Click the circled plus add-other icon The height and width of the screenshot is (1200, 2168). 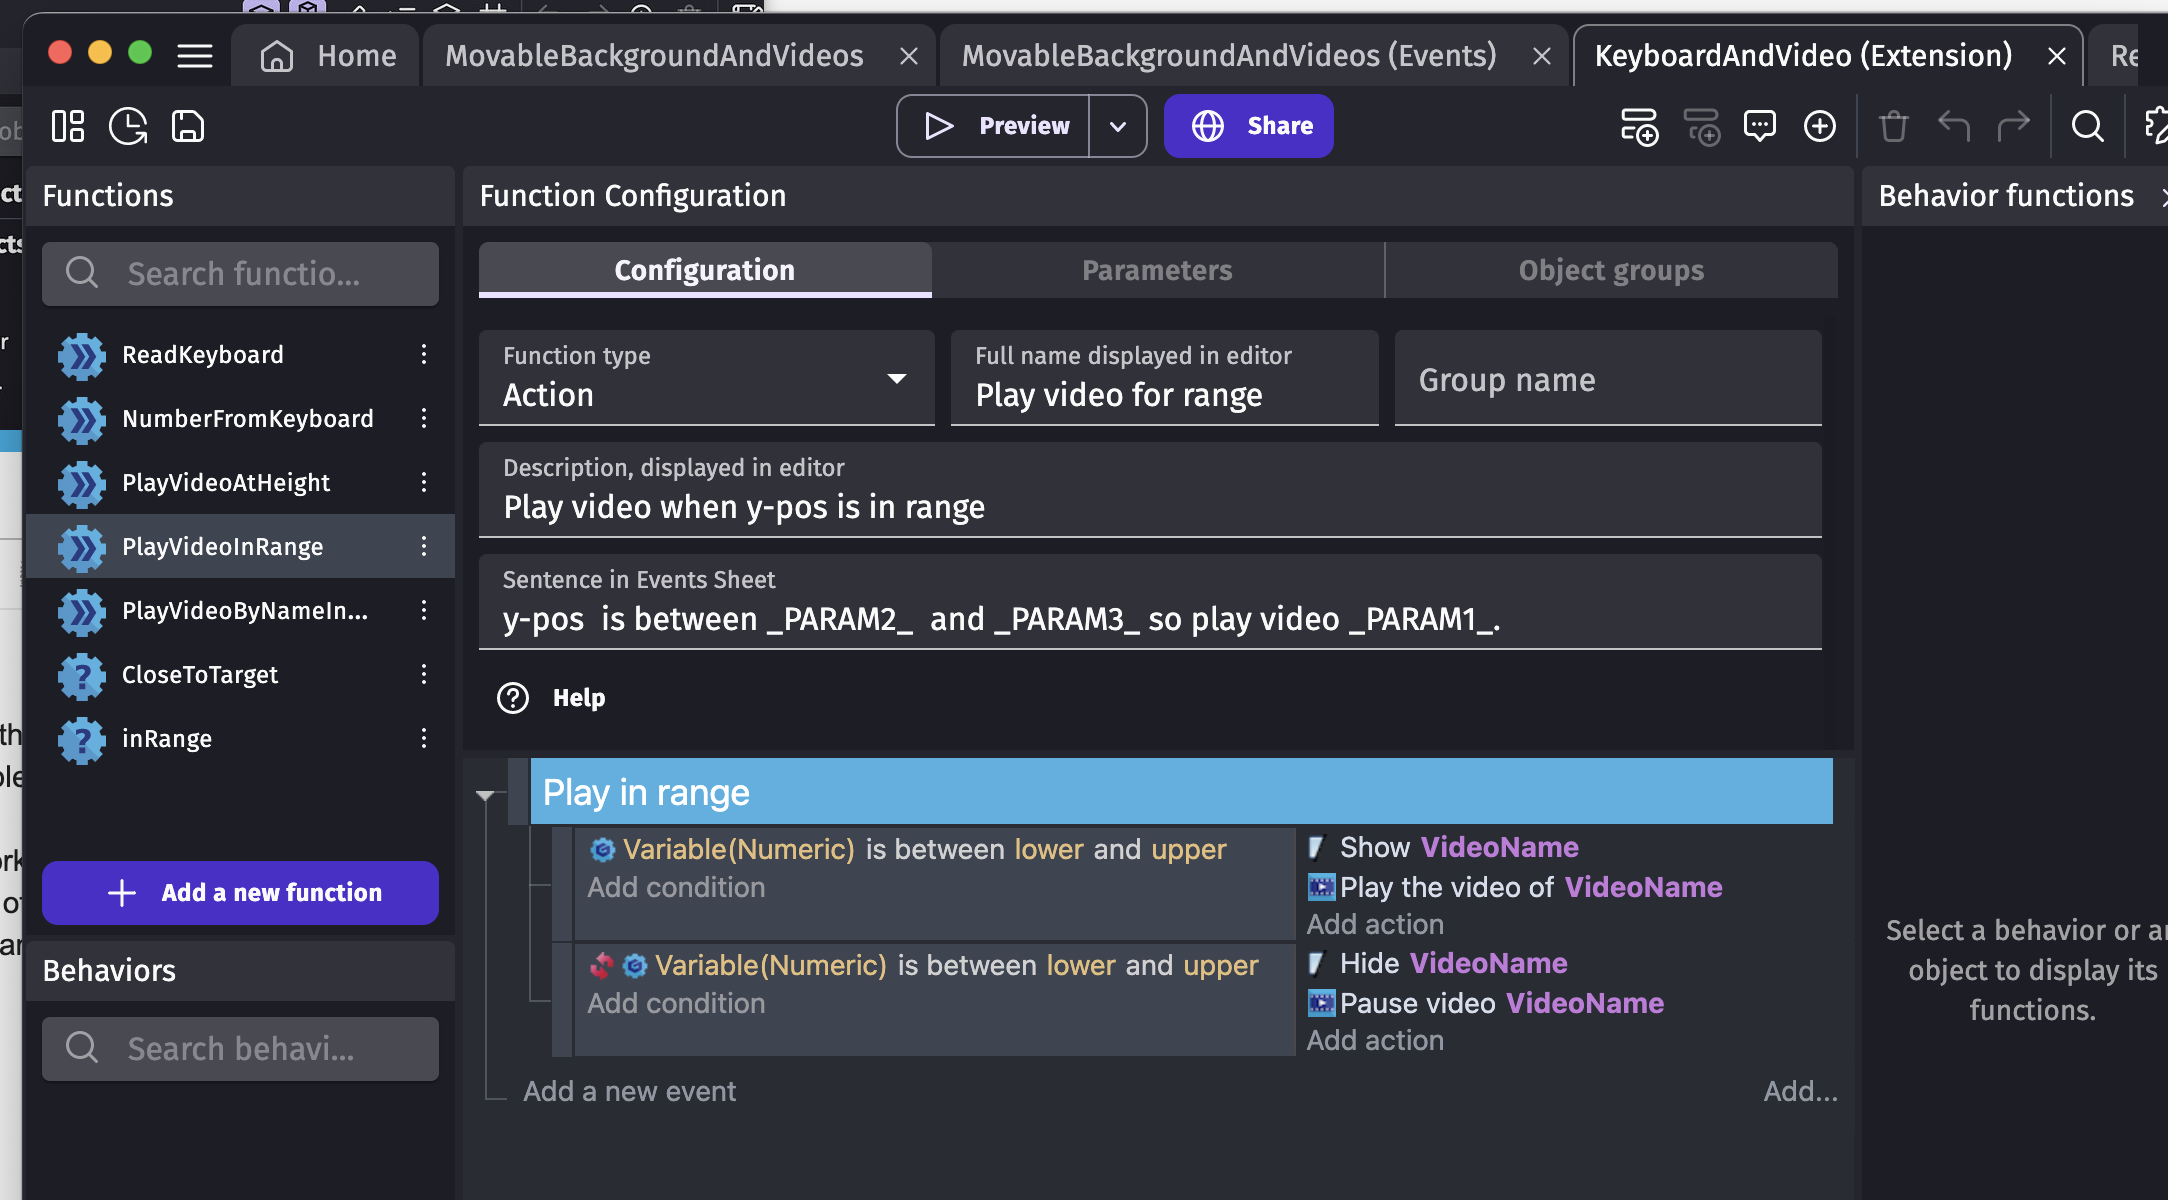[x=1820, y=126]
